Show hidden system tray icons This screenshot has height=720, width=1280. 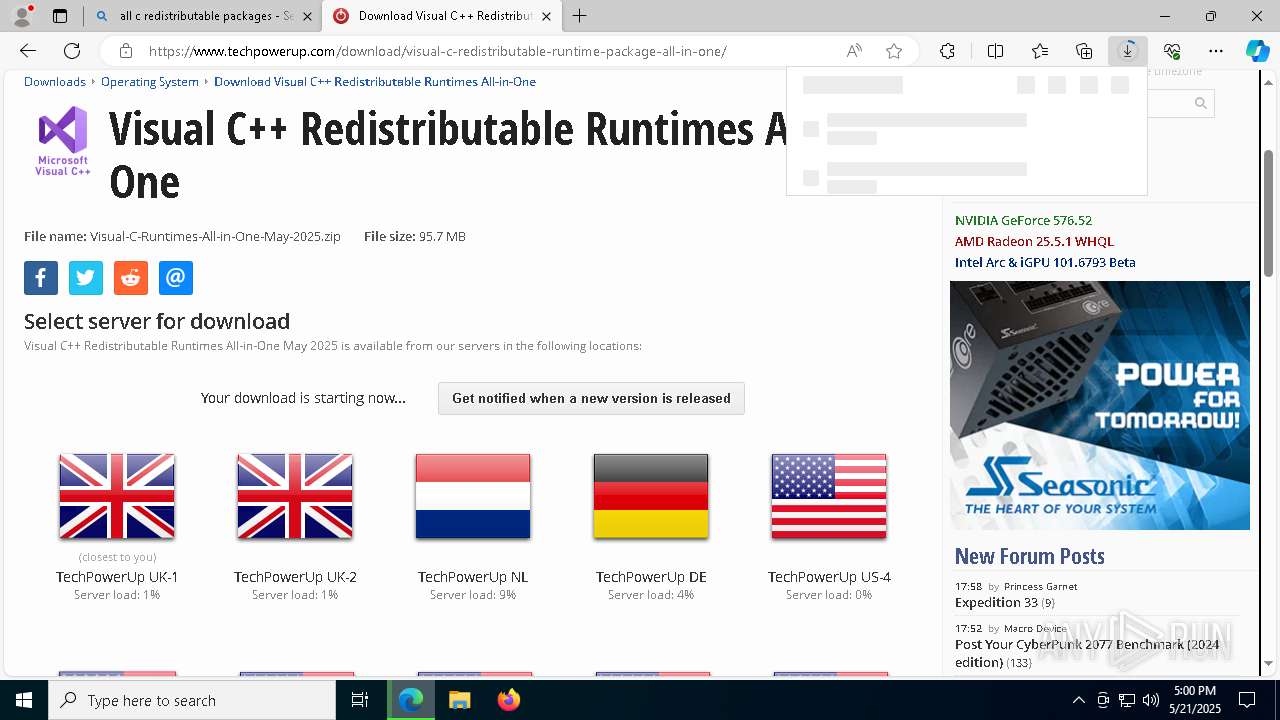(1078, 700)
